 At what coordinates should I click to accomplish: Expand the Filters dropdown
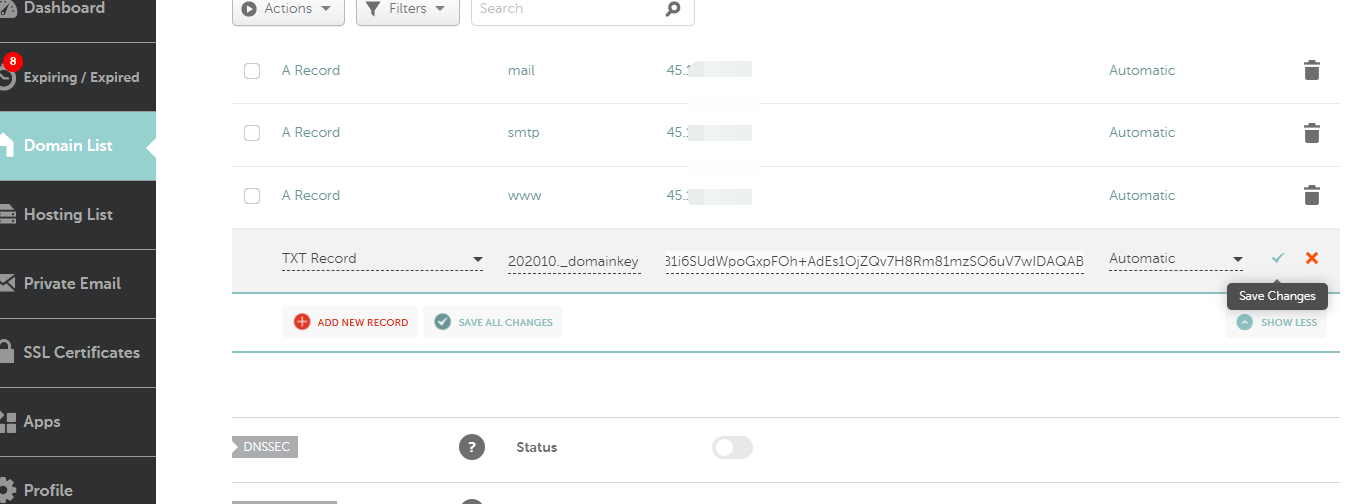coord(407,9)
